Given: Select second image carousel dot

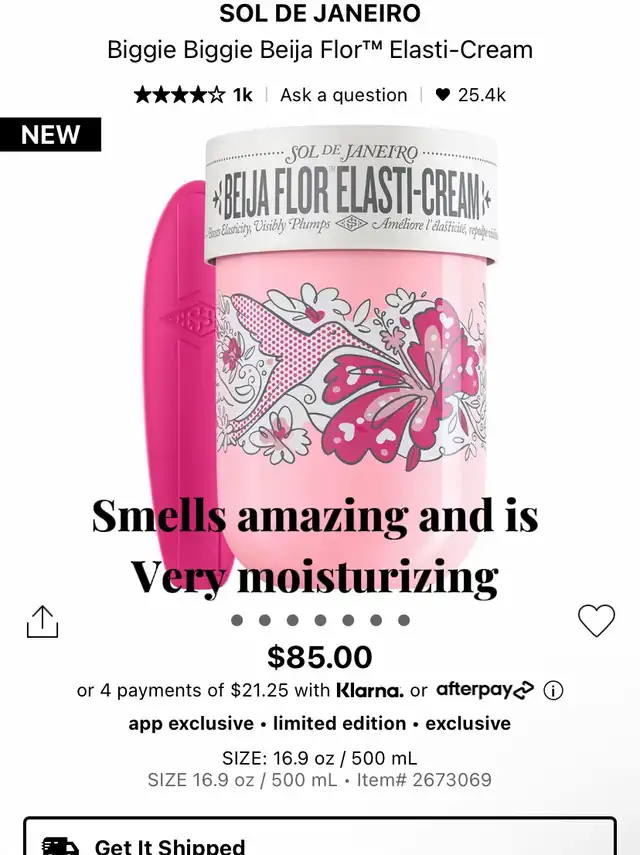Looking at the screenshot, I should [x=264, y=620].
